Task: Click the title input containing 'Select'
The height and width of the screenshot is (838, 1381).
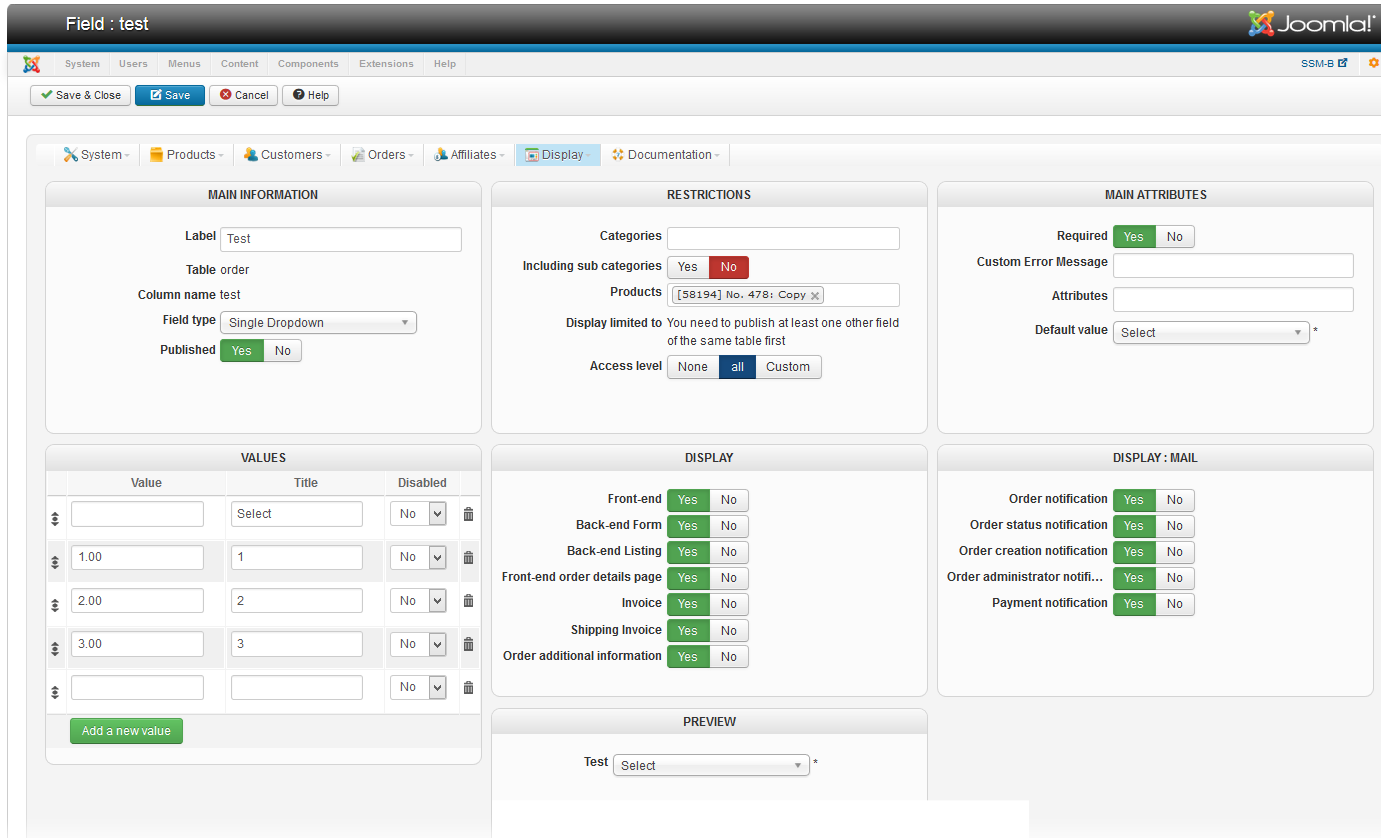Action: pyautogui.click(x=297, y=514)
